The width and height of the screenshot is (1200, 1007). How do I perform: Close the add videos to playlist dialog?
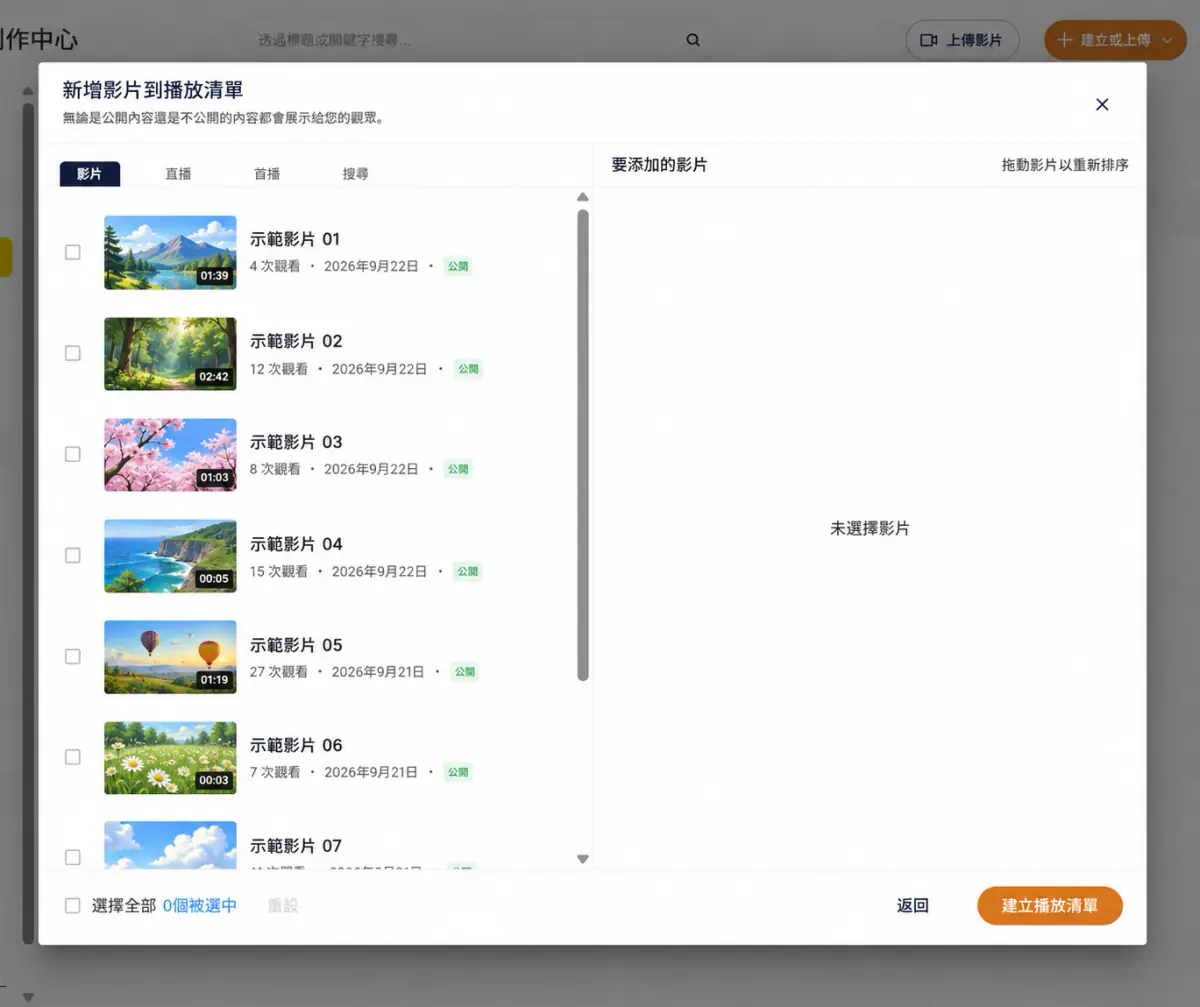[x=1102, y=104]
